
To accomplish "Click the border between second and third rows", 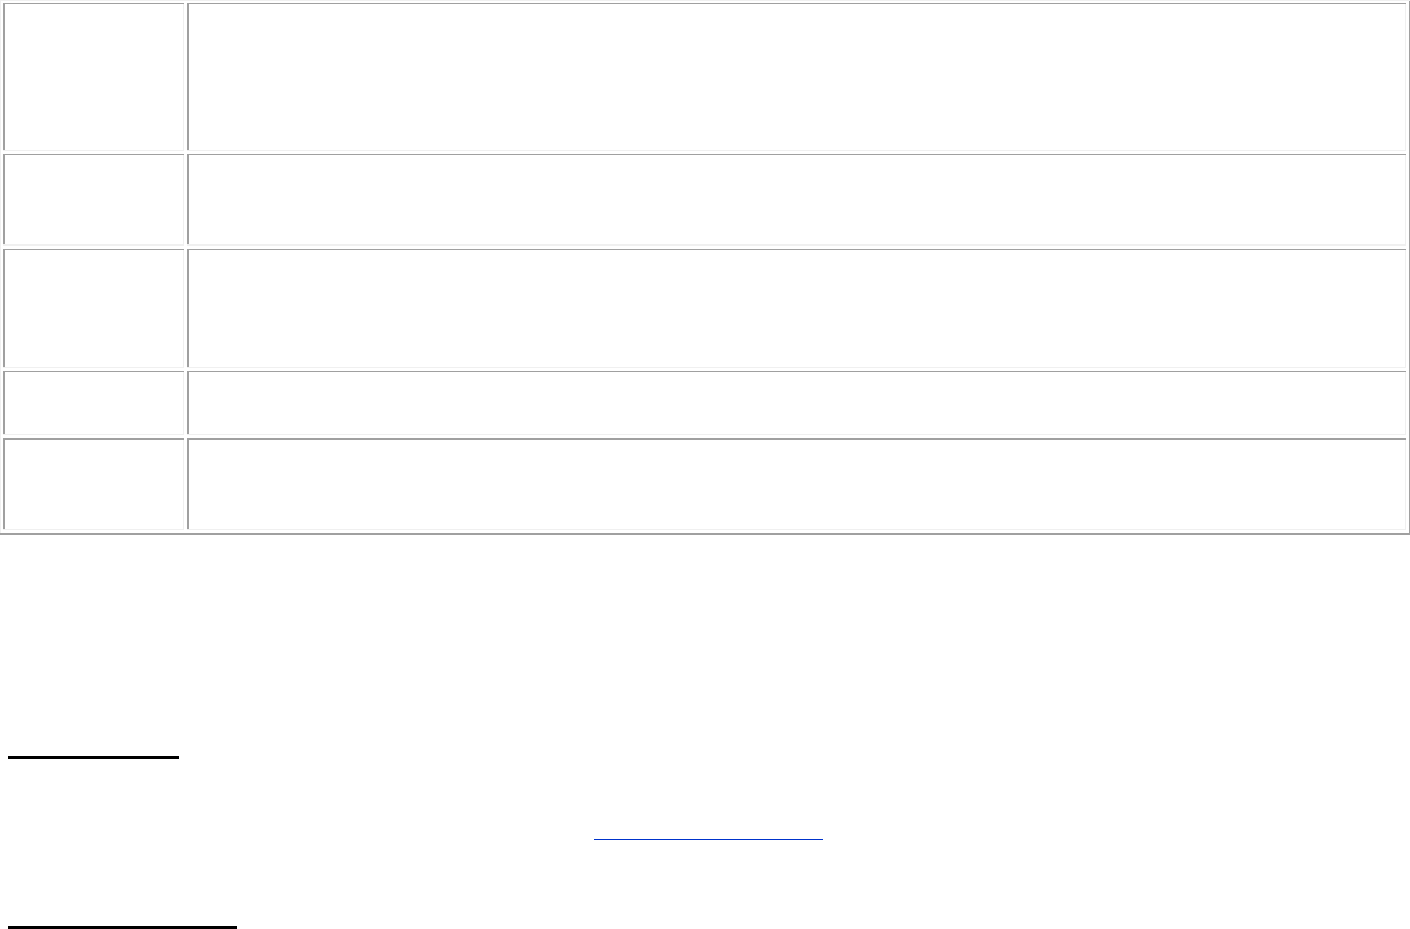I will (705, 247).
